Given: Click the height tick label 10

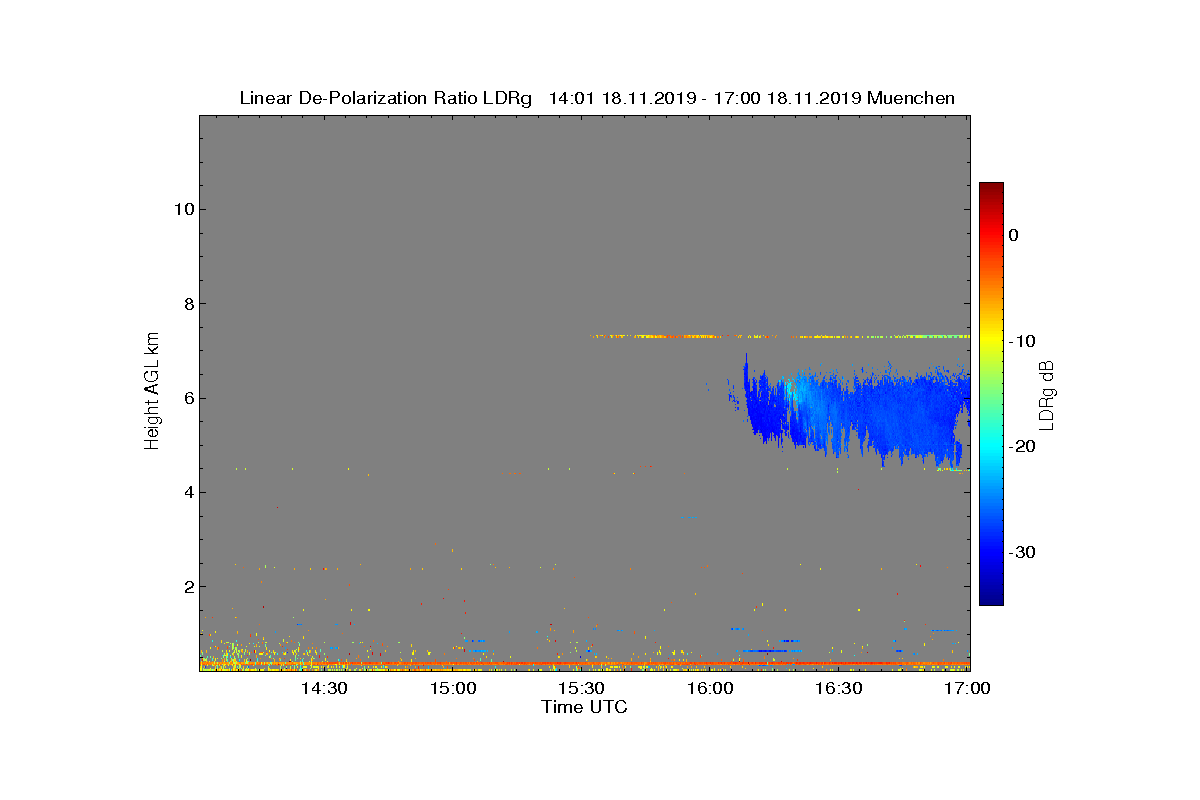Looking at the screenshot, I should pos(182,209).
